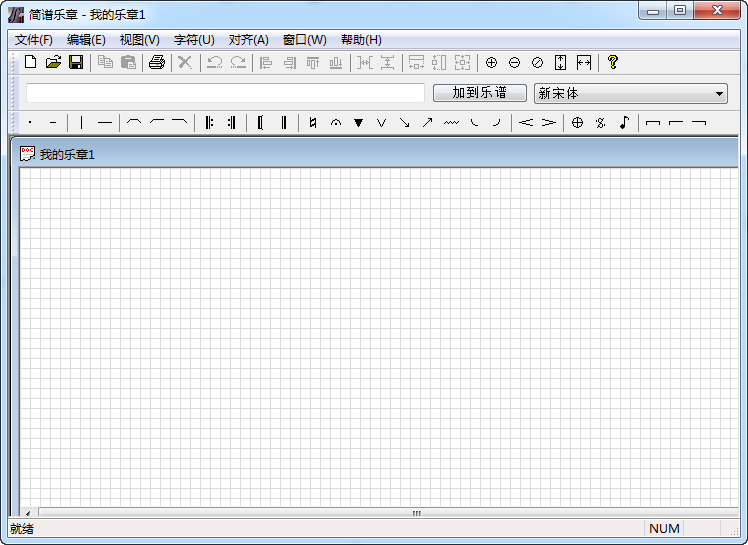Click the horizontal scrollbar thumb

point(416,513)
